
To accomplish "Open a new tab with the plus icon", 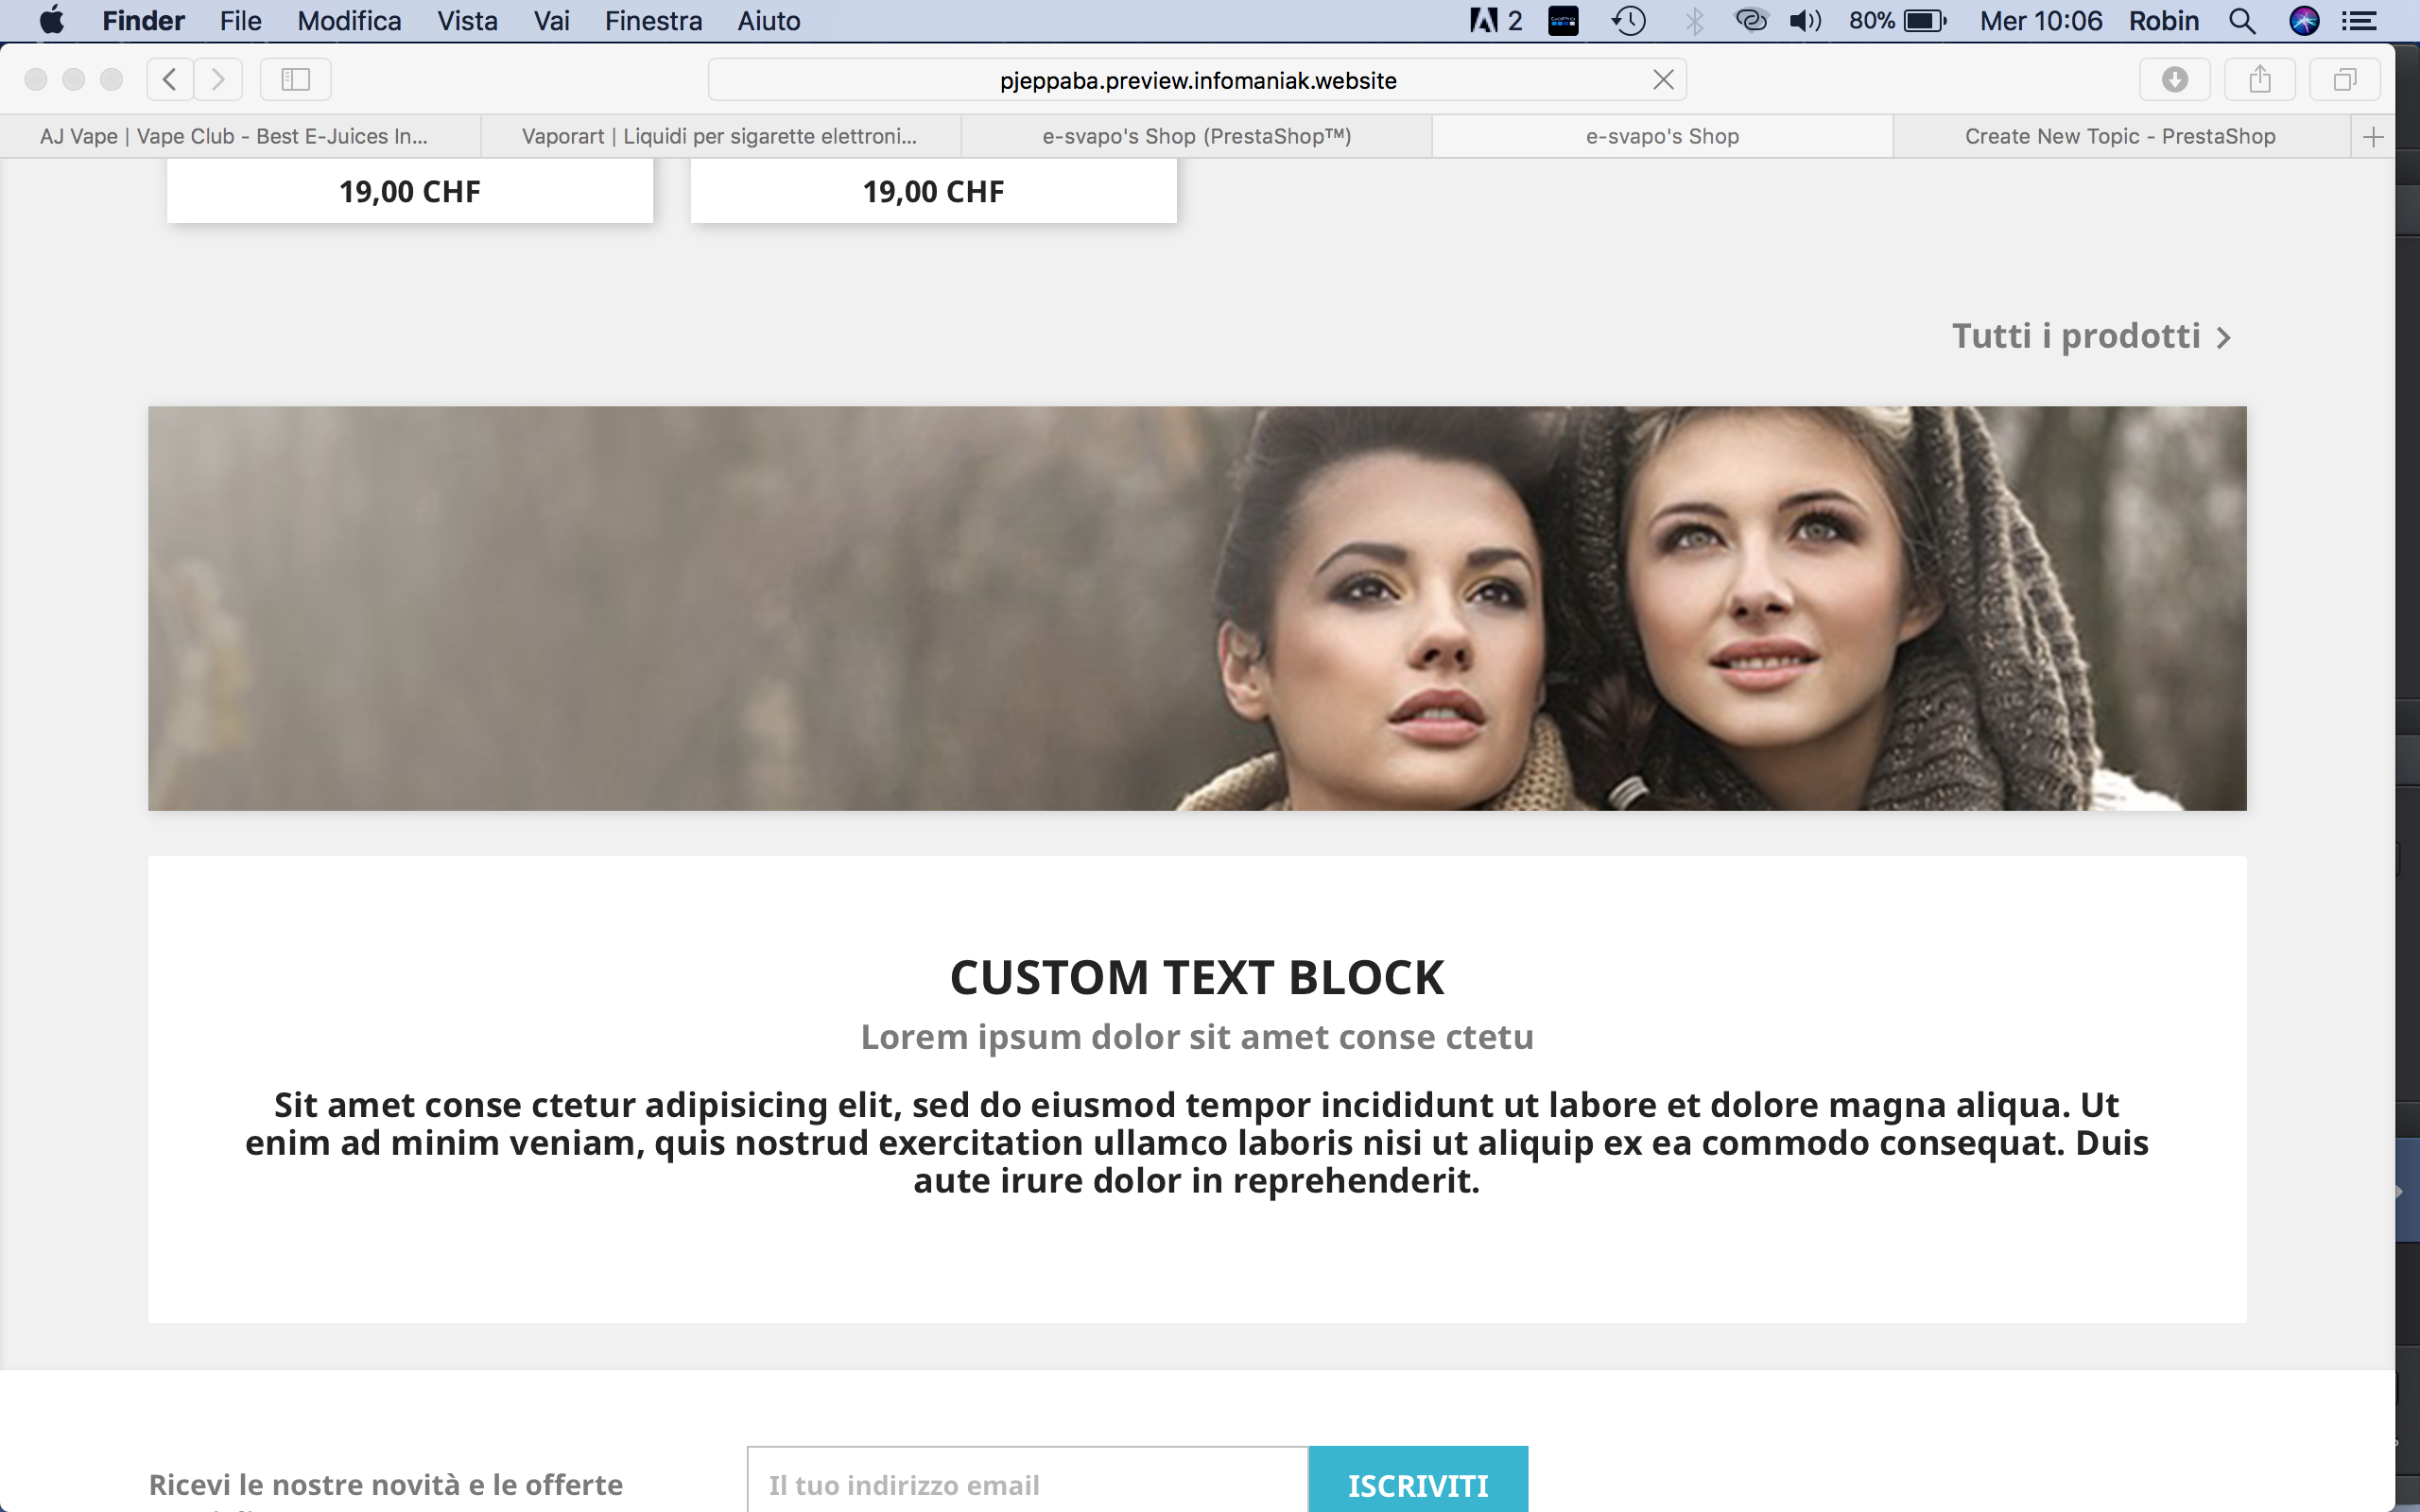I will coord(2372,136).
